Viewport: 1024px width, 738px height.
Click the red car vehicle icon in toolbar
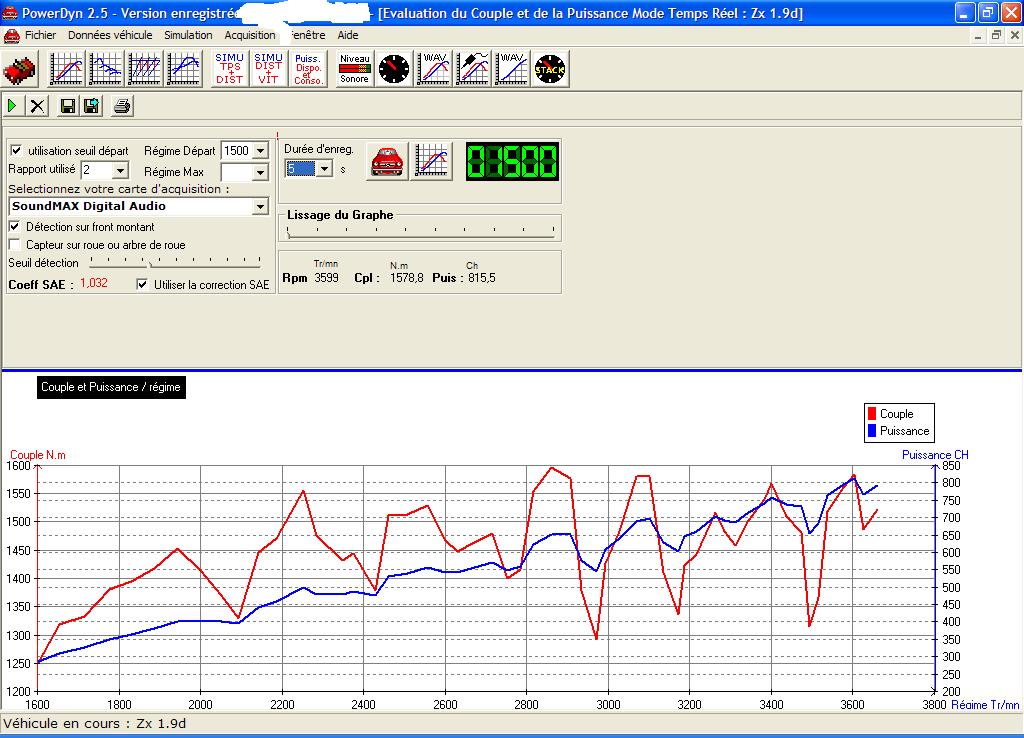pyautogui.click(x=20, y=69)
